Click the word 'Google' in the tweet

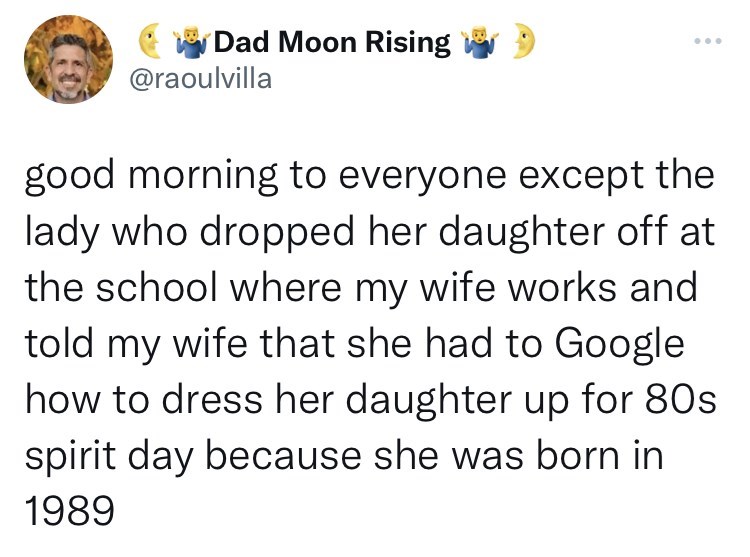pos(620,344)
